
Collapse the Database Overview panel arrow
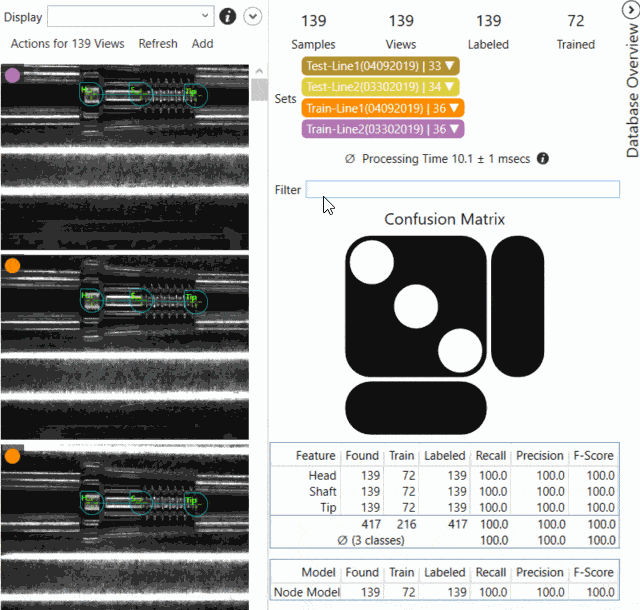(631, 10)
